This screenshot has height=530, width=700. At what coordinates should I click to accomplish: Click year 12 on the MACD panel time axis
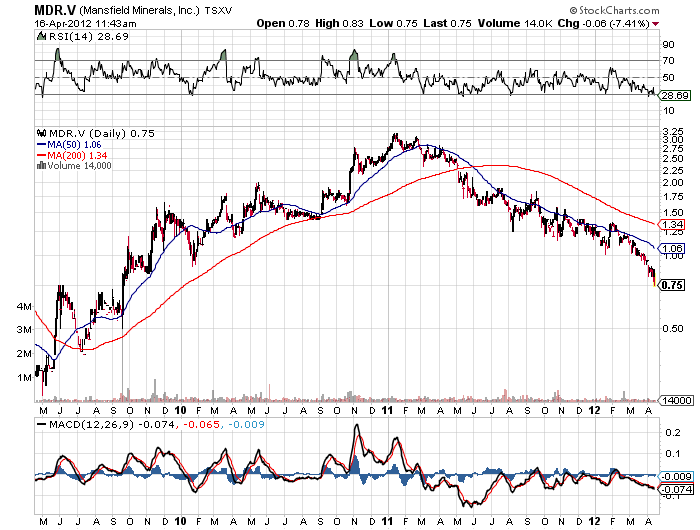click(x=594, y=521)
